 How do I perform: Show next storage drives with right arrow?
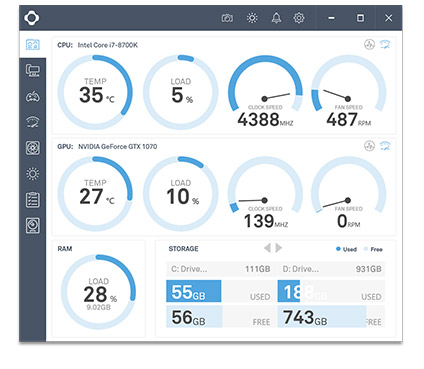point(279,248)
